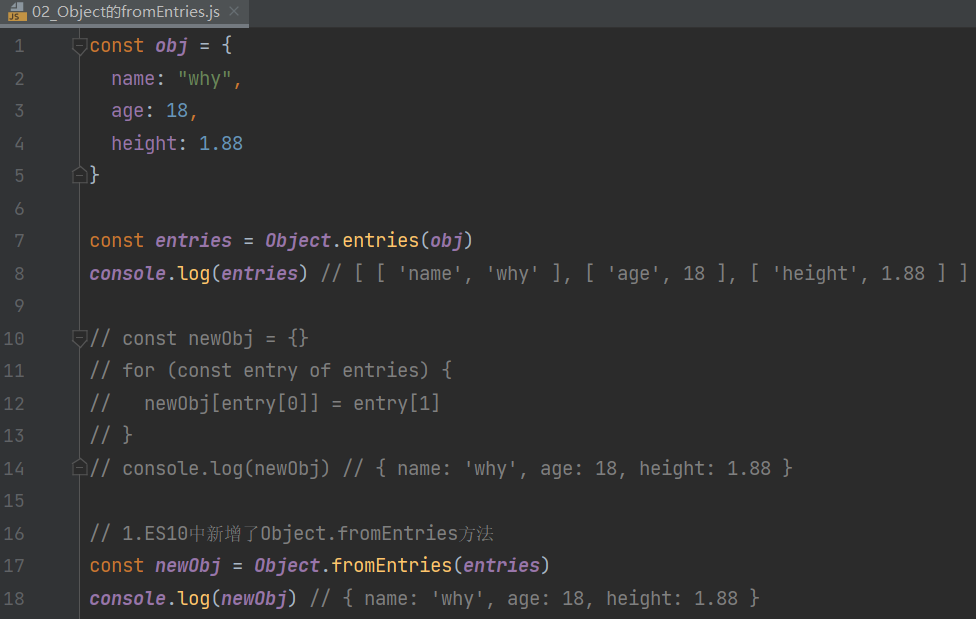Click line number 12 in the gutter
The height and width of the screenshot is (619, 976).
click(14, 404)
